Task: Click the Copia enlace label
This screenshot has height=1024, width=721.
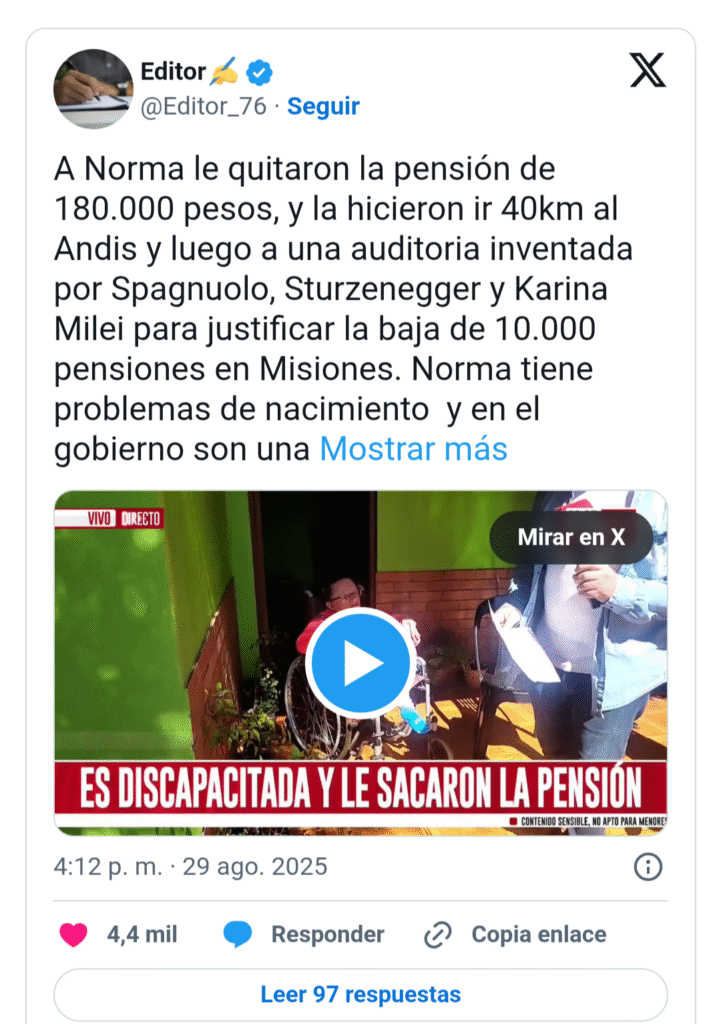Action: coord(539,935)
